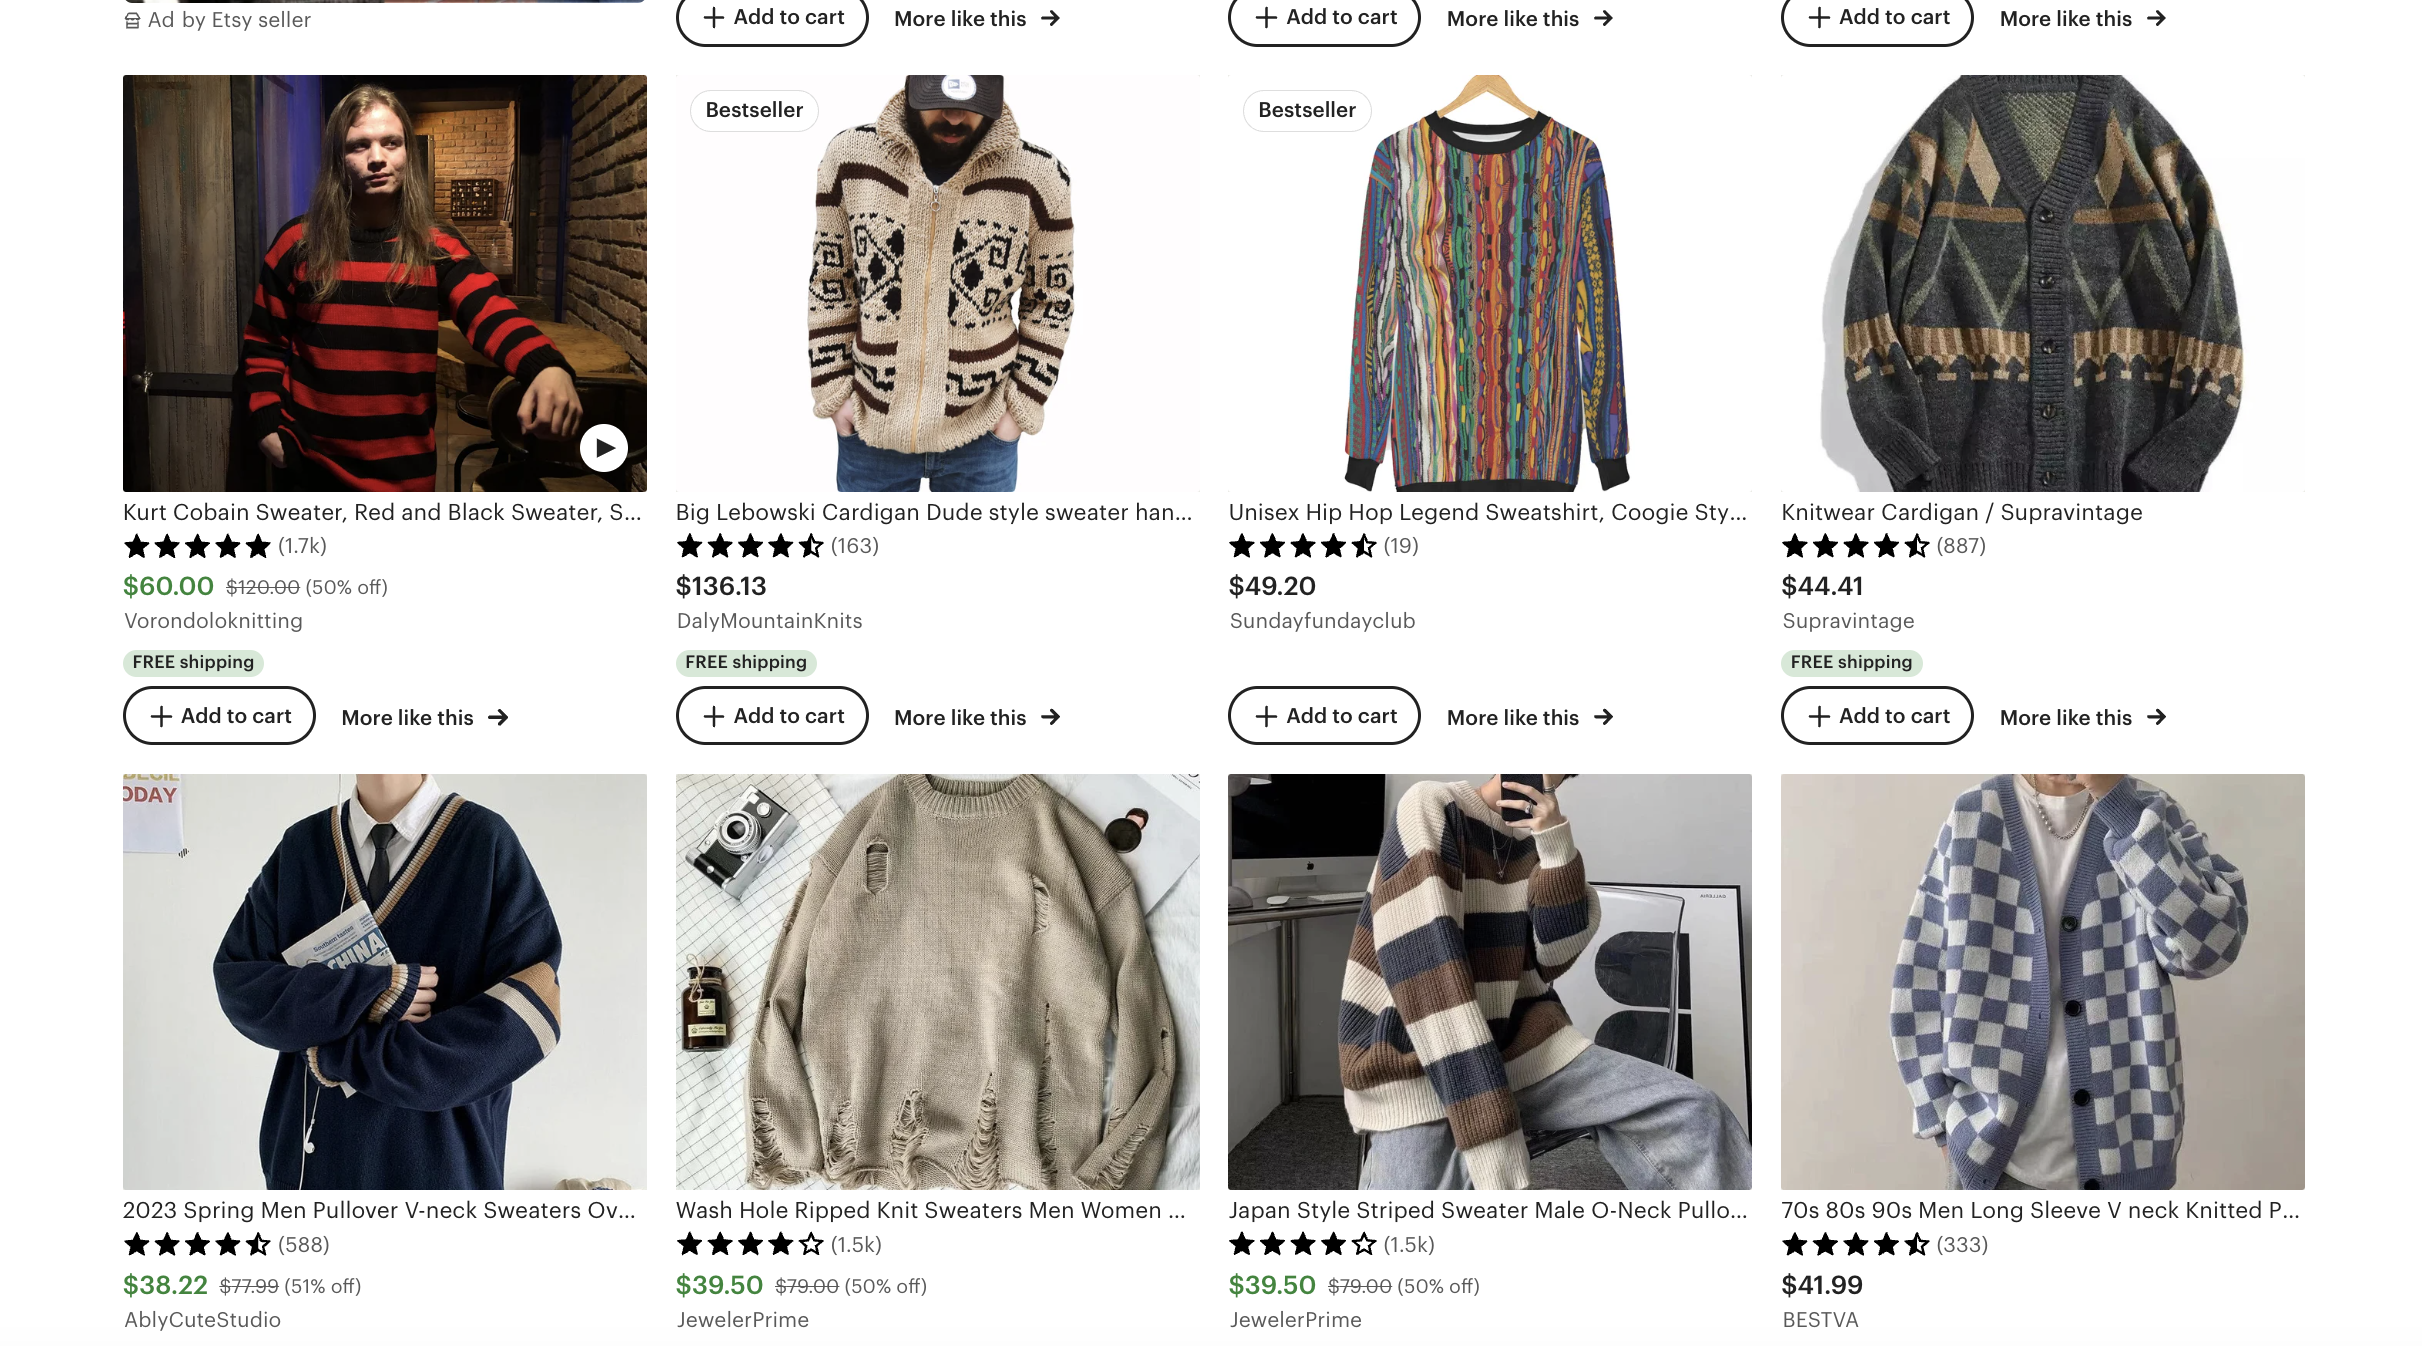This screenshot has width=2422, height=1346.
Task: View the navy V-neck pullover image
Action: [x=385, y=981]
